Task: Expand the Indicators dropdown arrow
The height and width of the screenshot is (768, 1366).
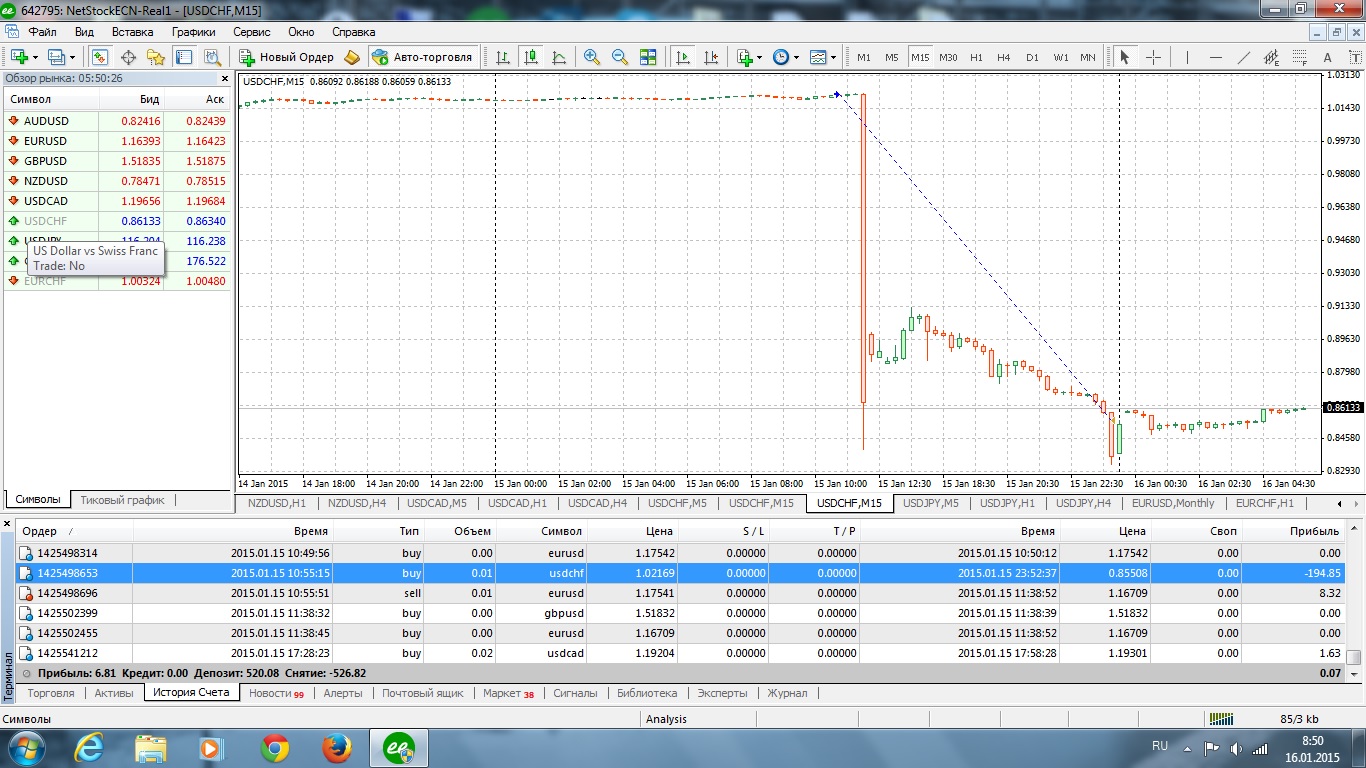Action: (760, 57)
